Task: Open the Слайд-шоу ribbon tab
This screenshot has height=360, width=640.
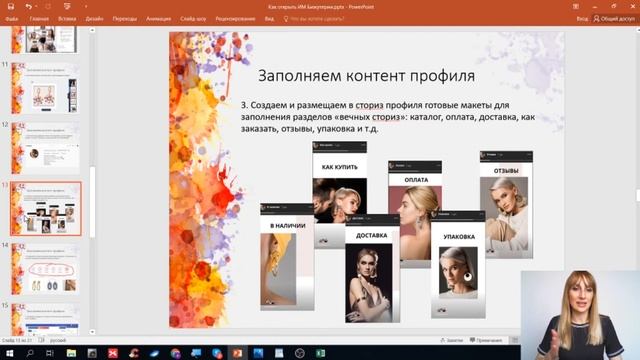Action: [x=193, y=19]
